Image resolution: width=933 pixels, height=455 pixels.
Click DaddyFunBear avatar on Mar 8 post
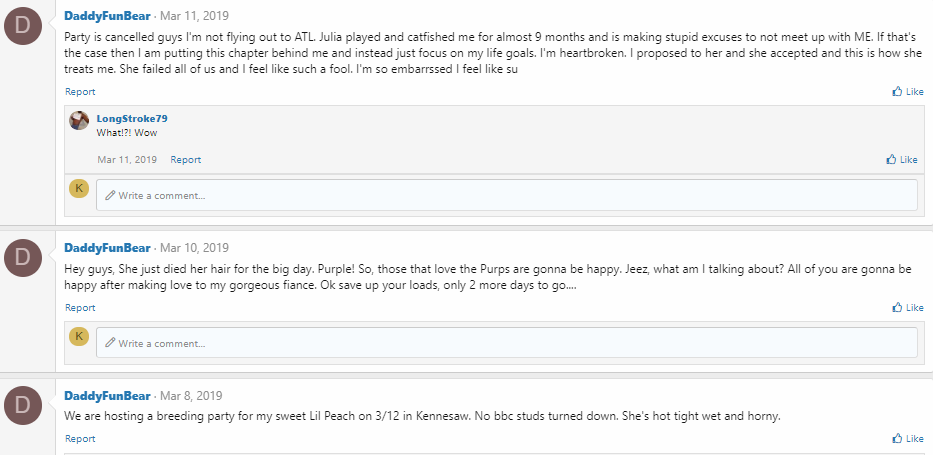[23, 406]
